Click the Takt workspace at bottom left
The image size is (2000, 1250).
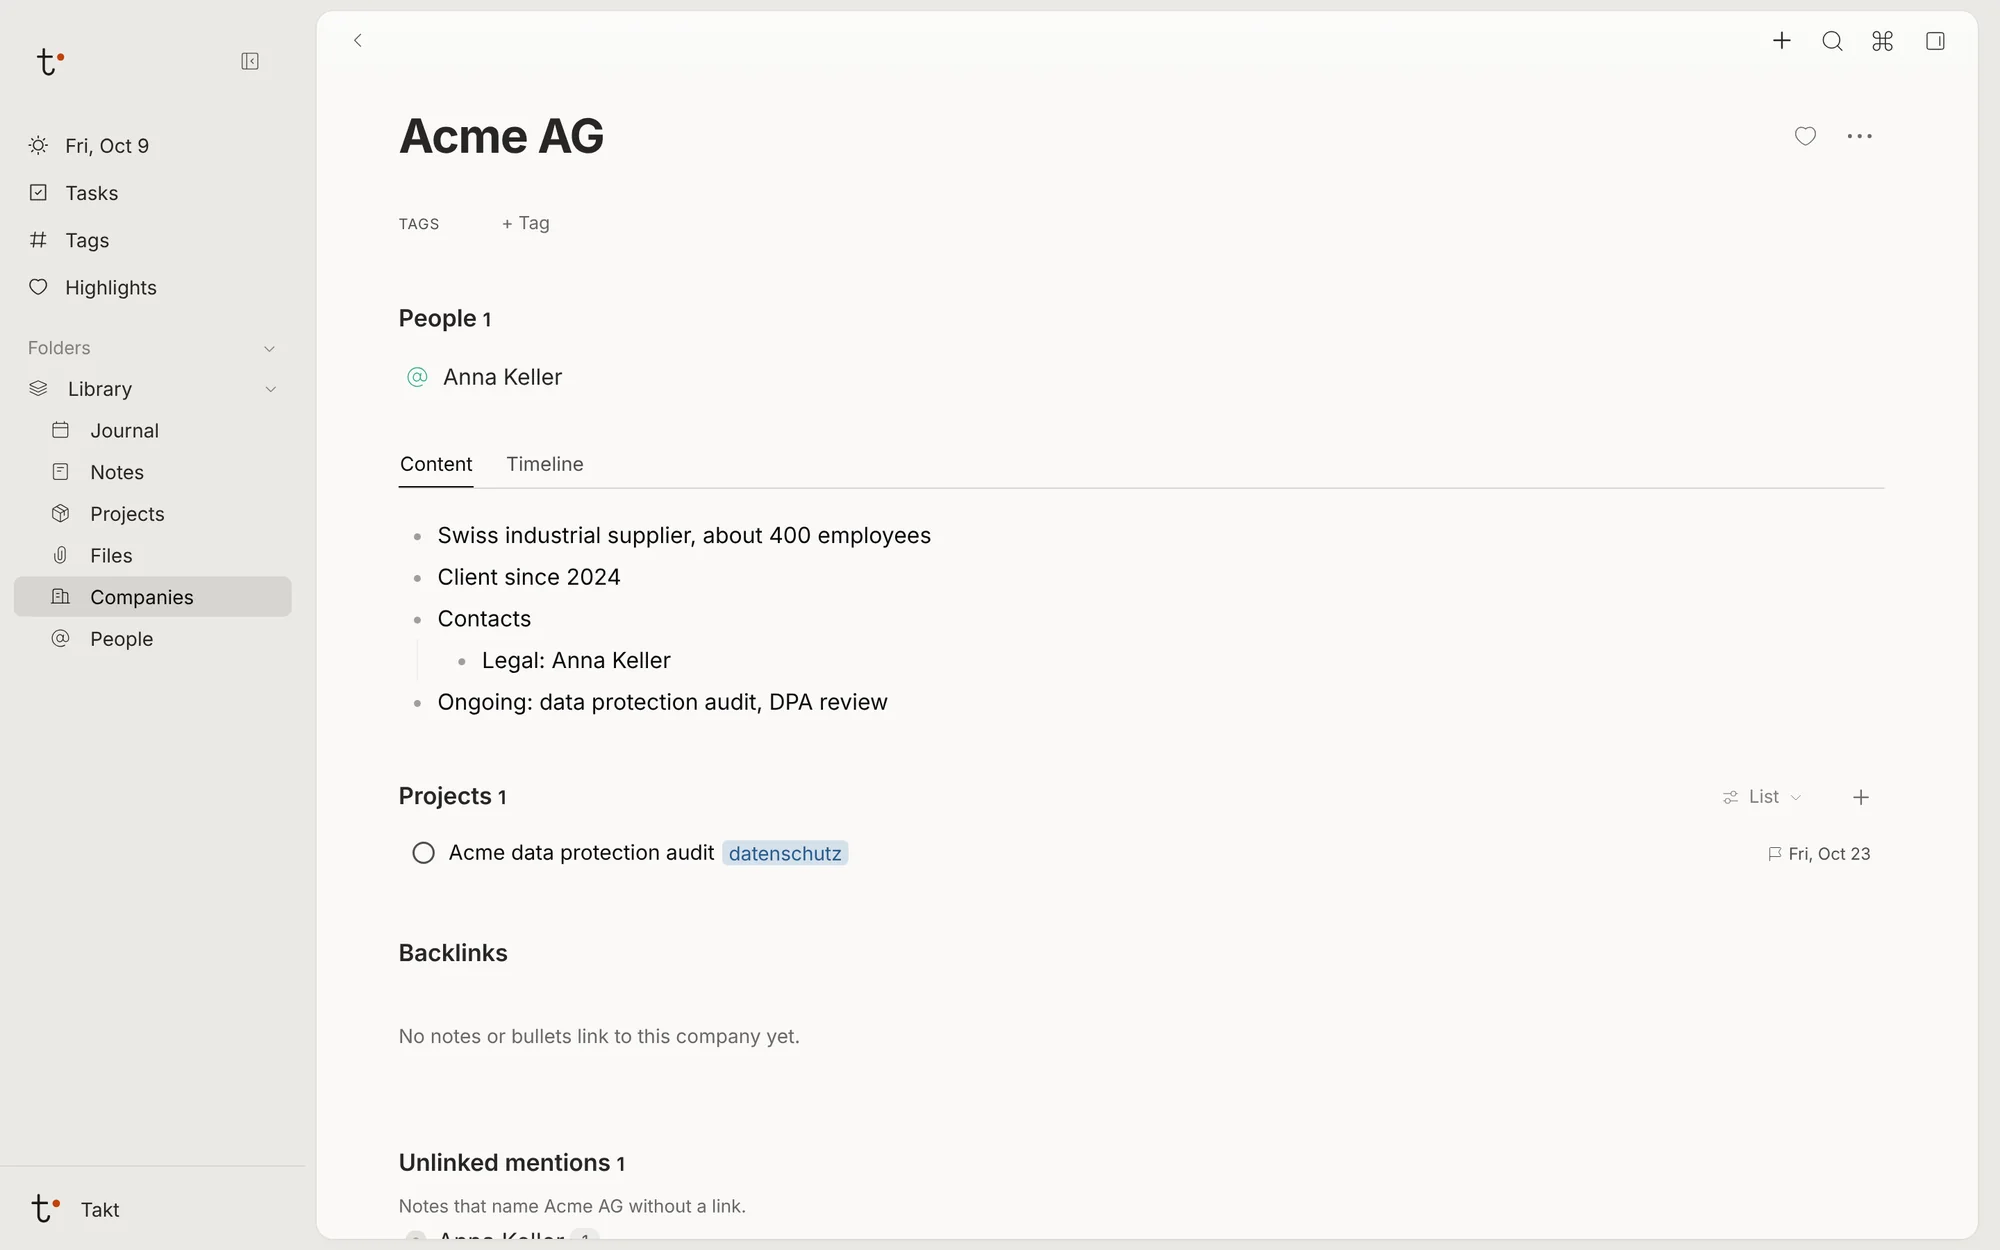(x=75, y=1210)
